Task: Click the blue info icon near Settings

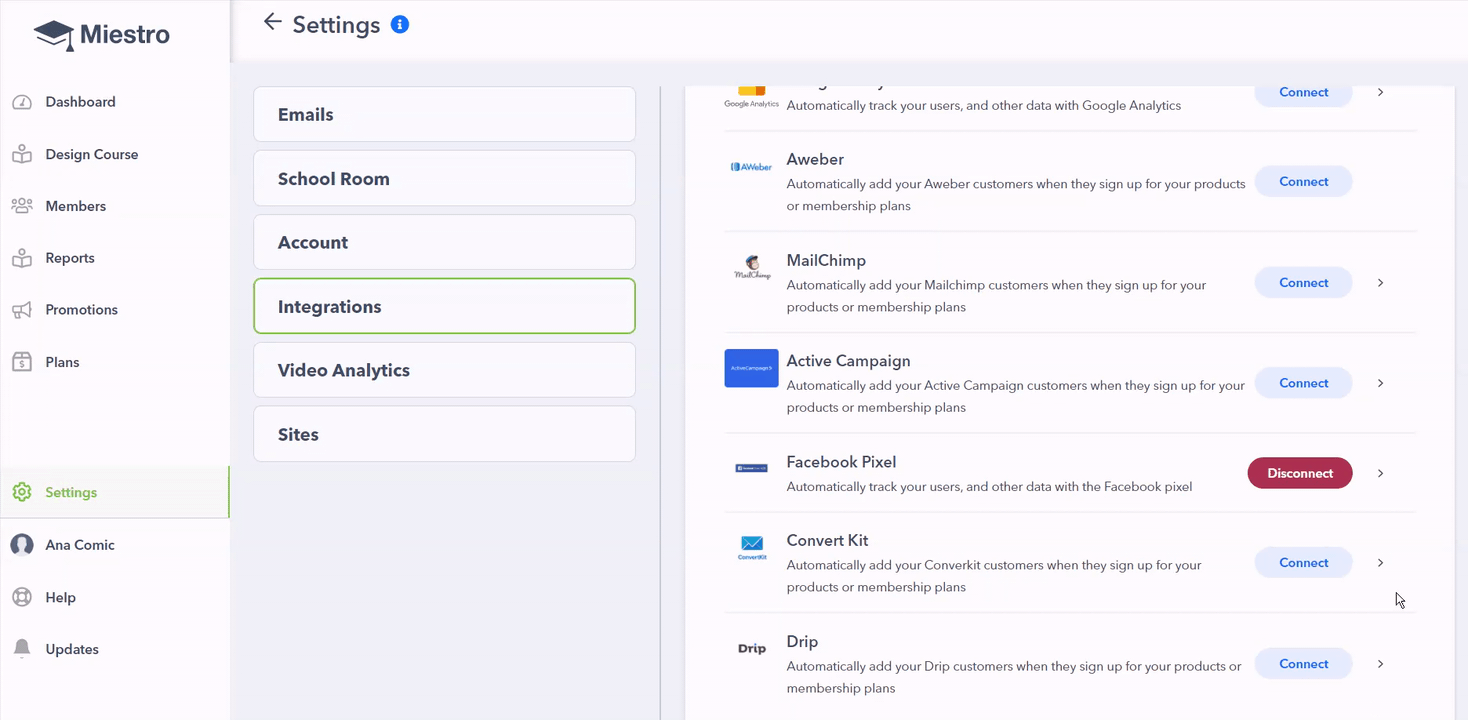Action: pyautogui.click(x=400, y=24)
